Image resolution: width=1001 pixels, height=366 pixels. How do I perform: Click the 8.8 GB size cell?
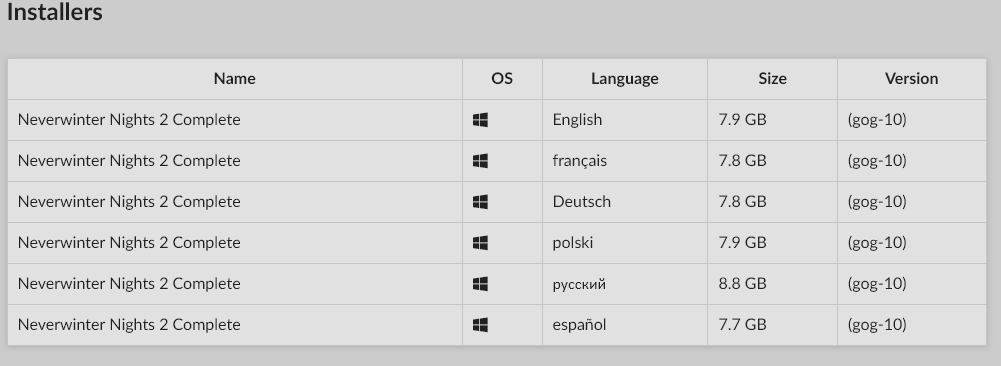click(x=742, y=283)
